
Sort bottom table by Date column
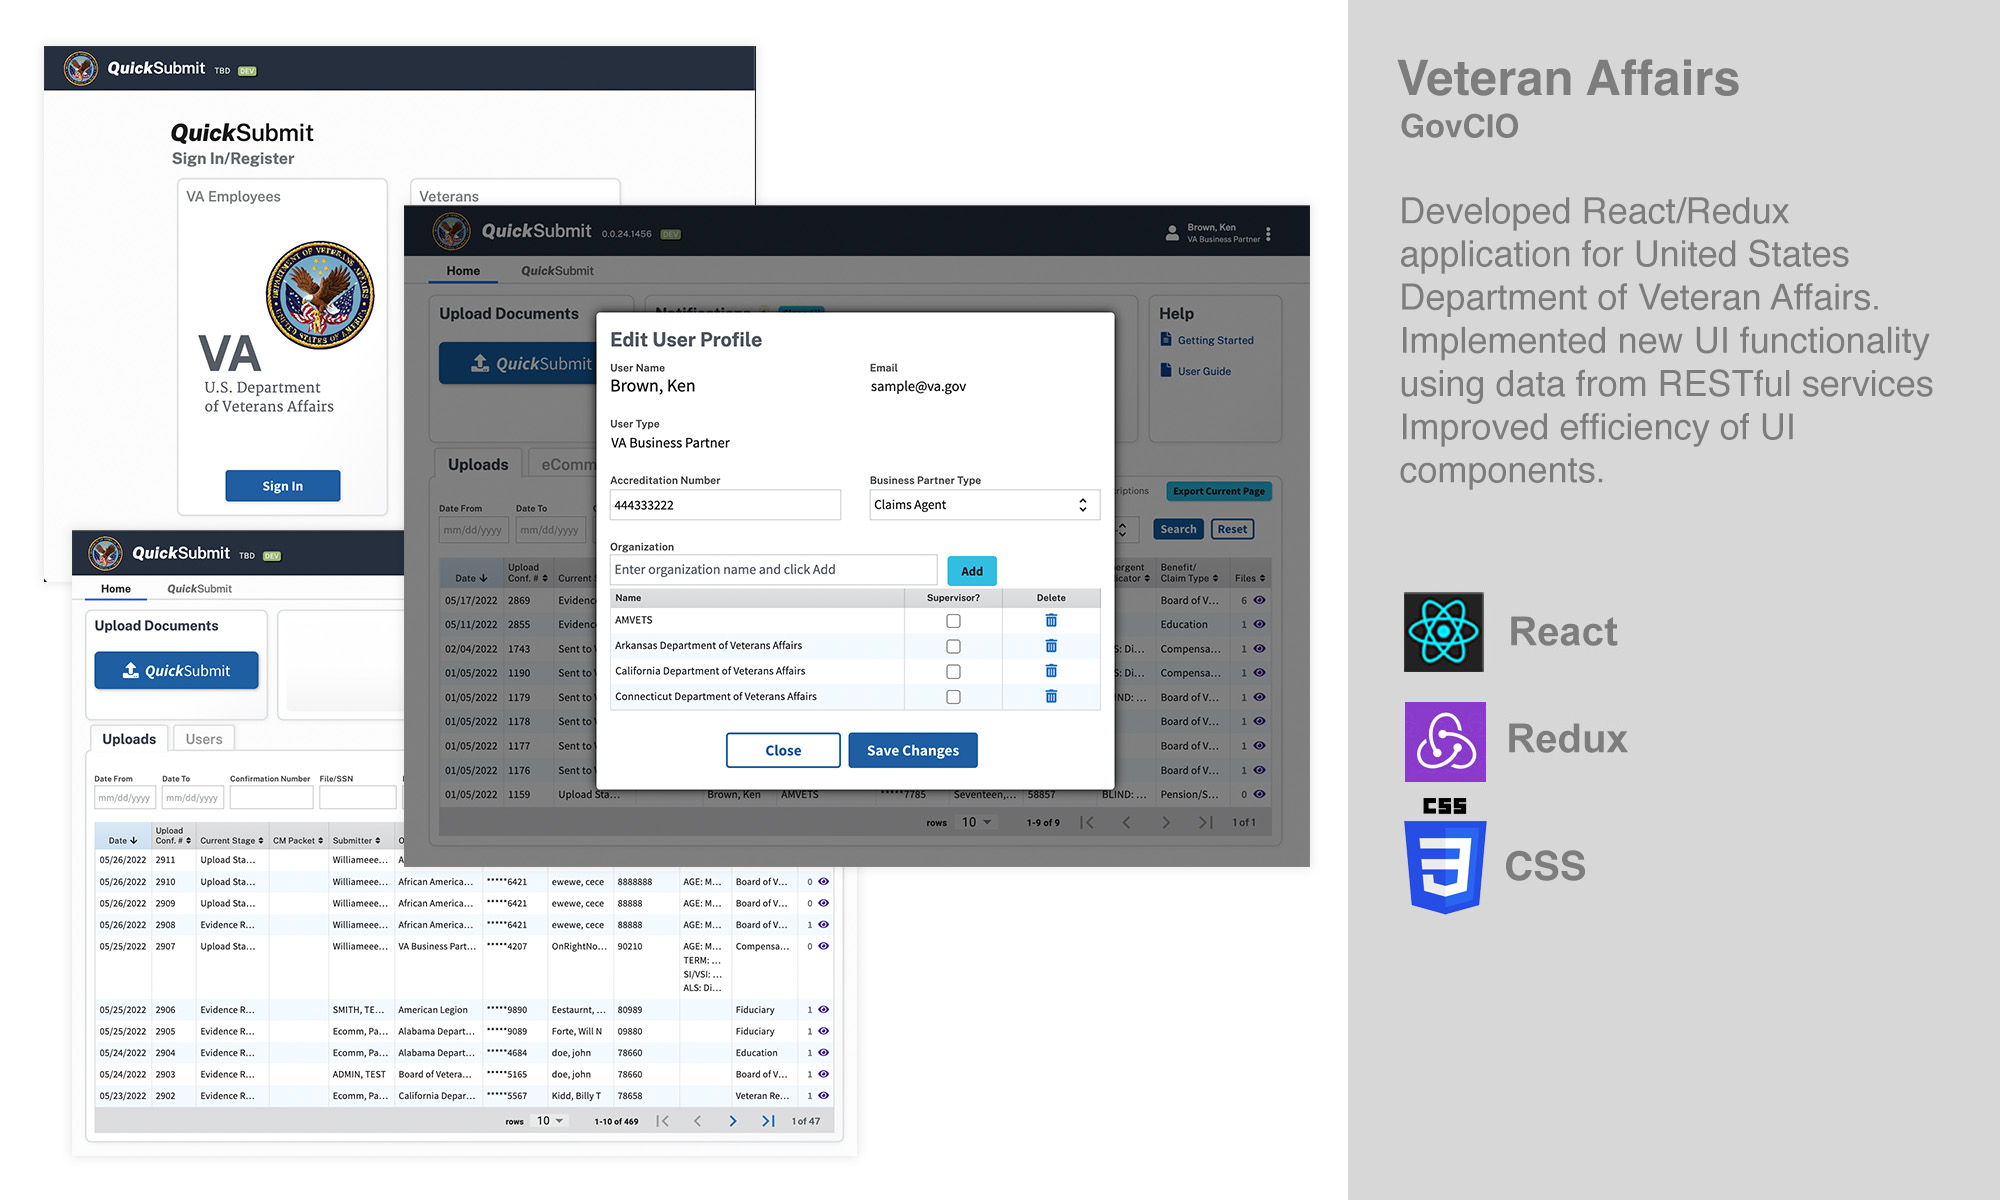(x=122, y=840)
